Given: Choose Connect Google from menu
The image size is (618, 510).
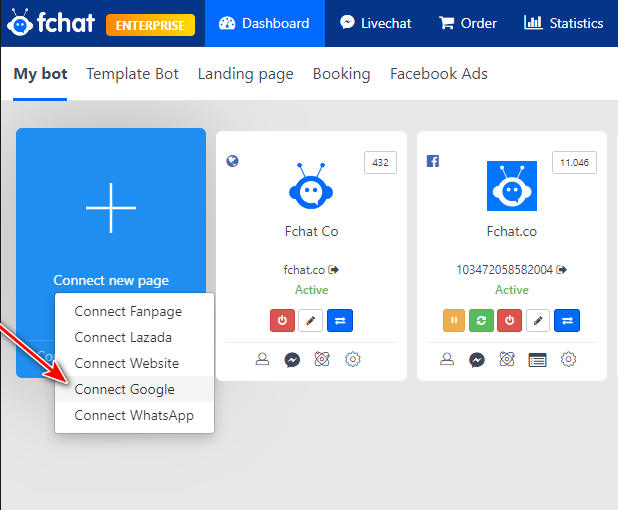Looking at the screenshot, I should click(134, 389).
